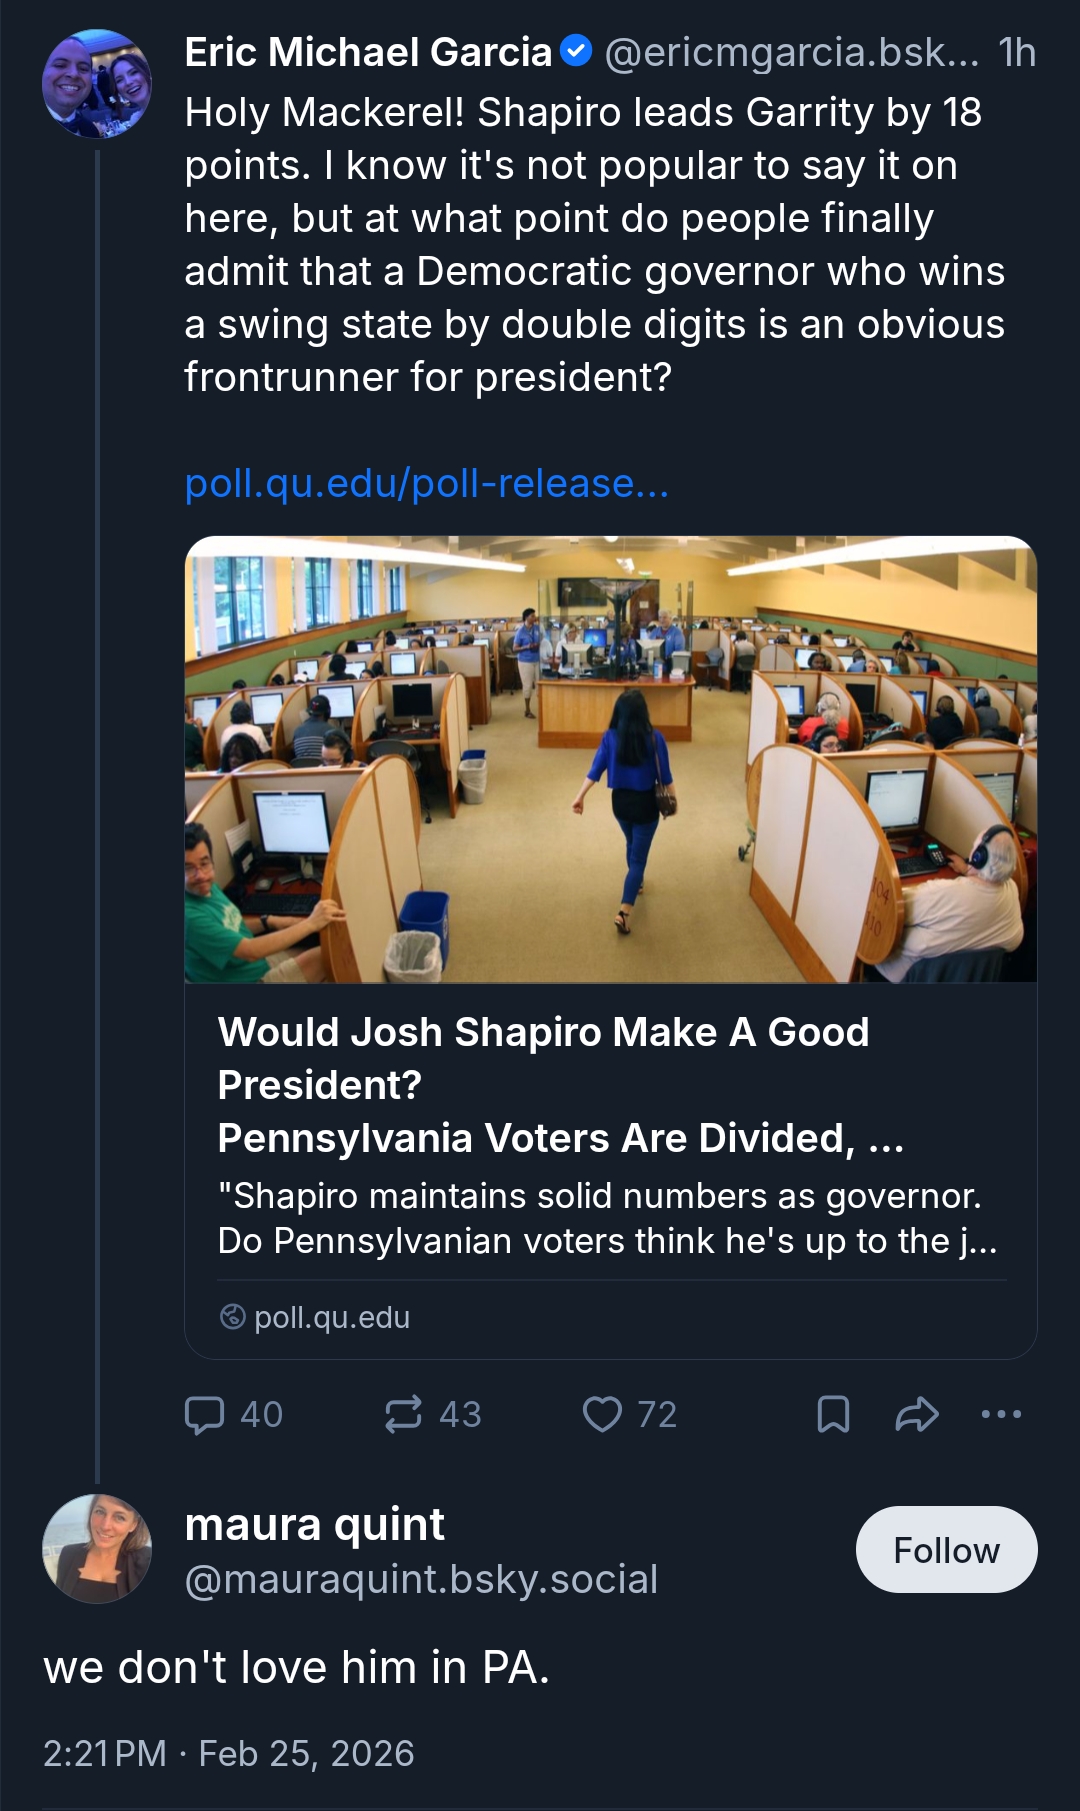Viewport: 1080px width, 1811px height.
Task: Repost the Eric Michael Garcia post
Action: pyautogui.click(x=403, y=1415)
